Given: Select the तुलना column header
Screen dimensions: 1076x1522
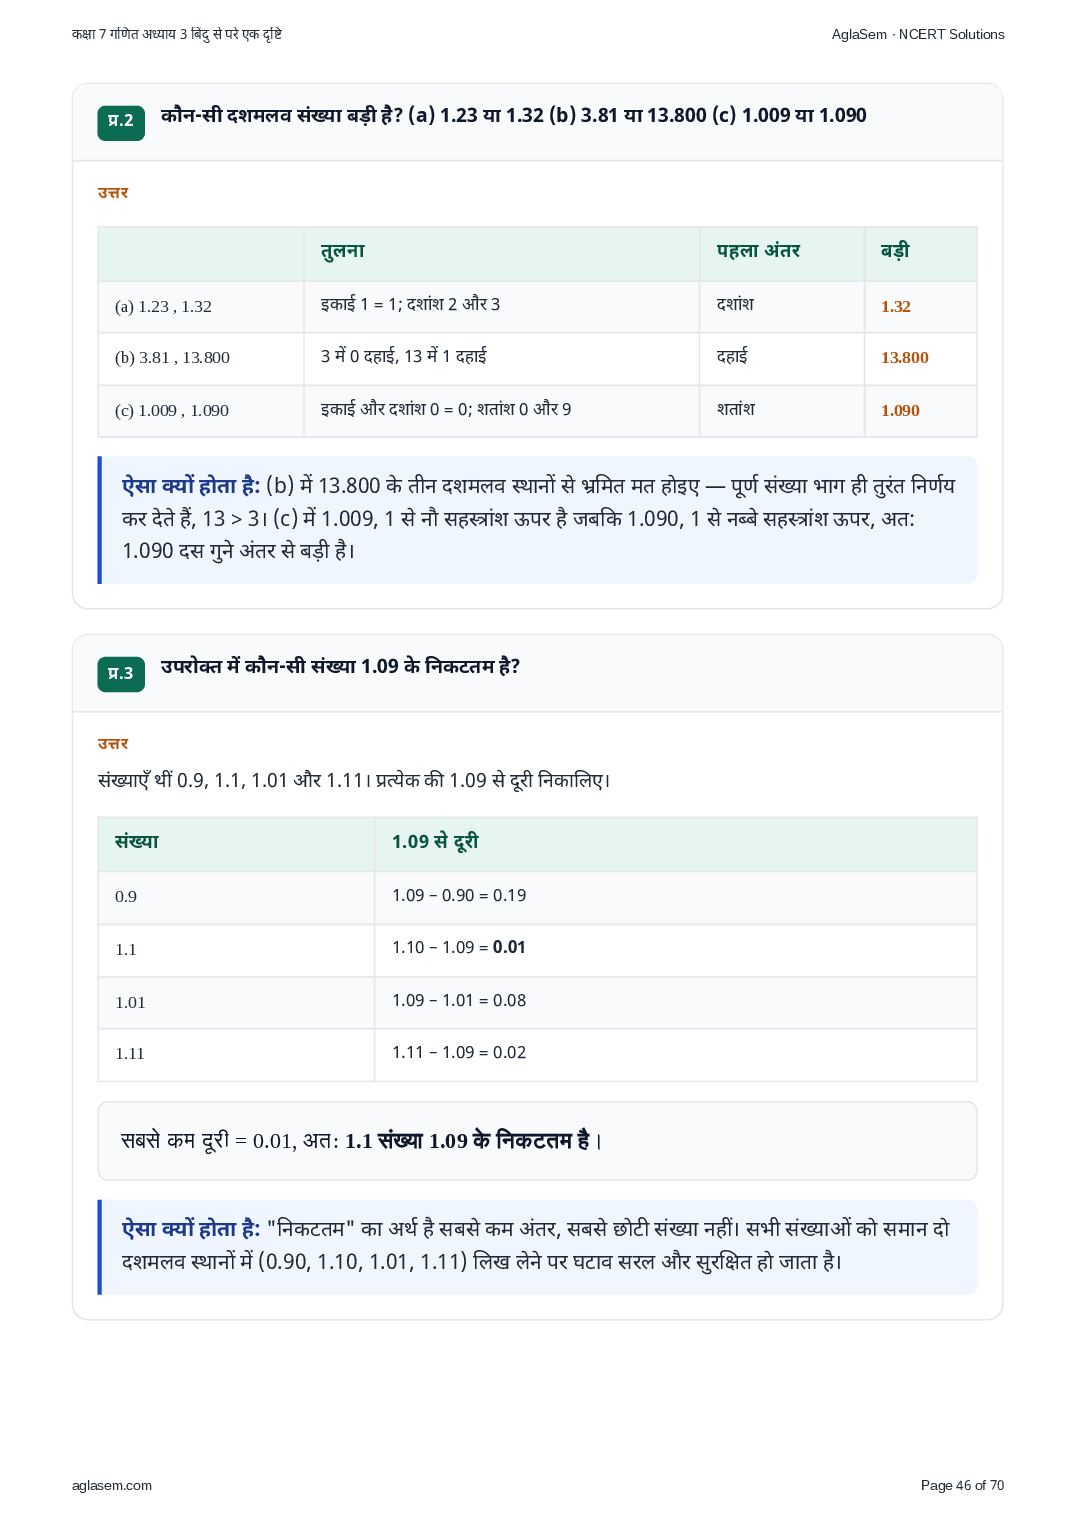Looking at the screenshot, I should (501, 253).
